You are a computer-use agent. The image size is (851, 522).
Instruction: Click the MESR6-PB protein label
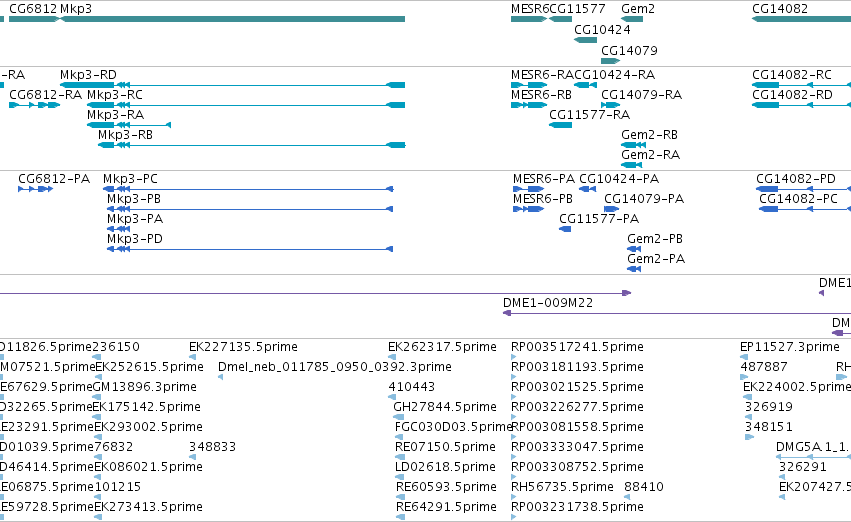pos(543,199)
